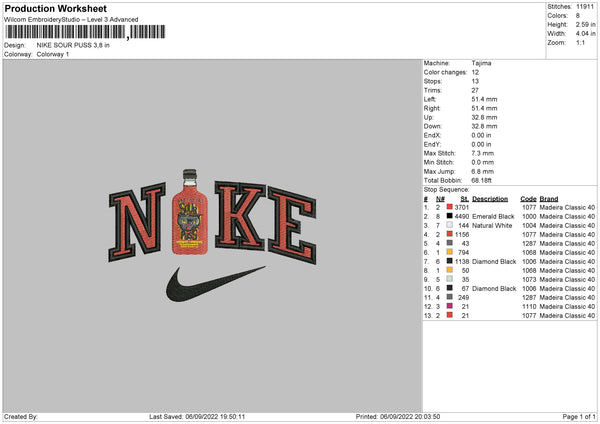Select 'Natural White' description in stop 3
This screenshot has width=600, height=424.
click(x=492, y=225)
